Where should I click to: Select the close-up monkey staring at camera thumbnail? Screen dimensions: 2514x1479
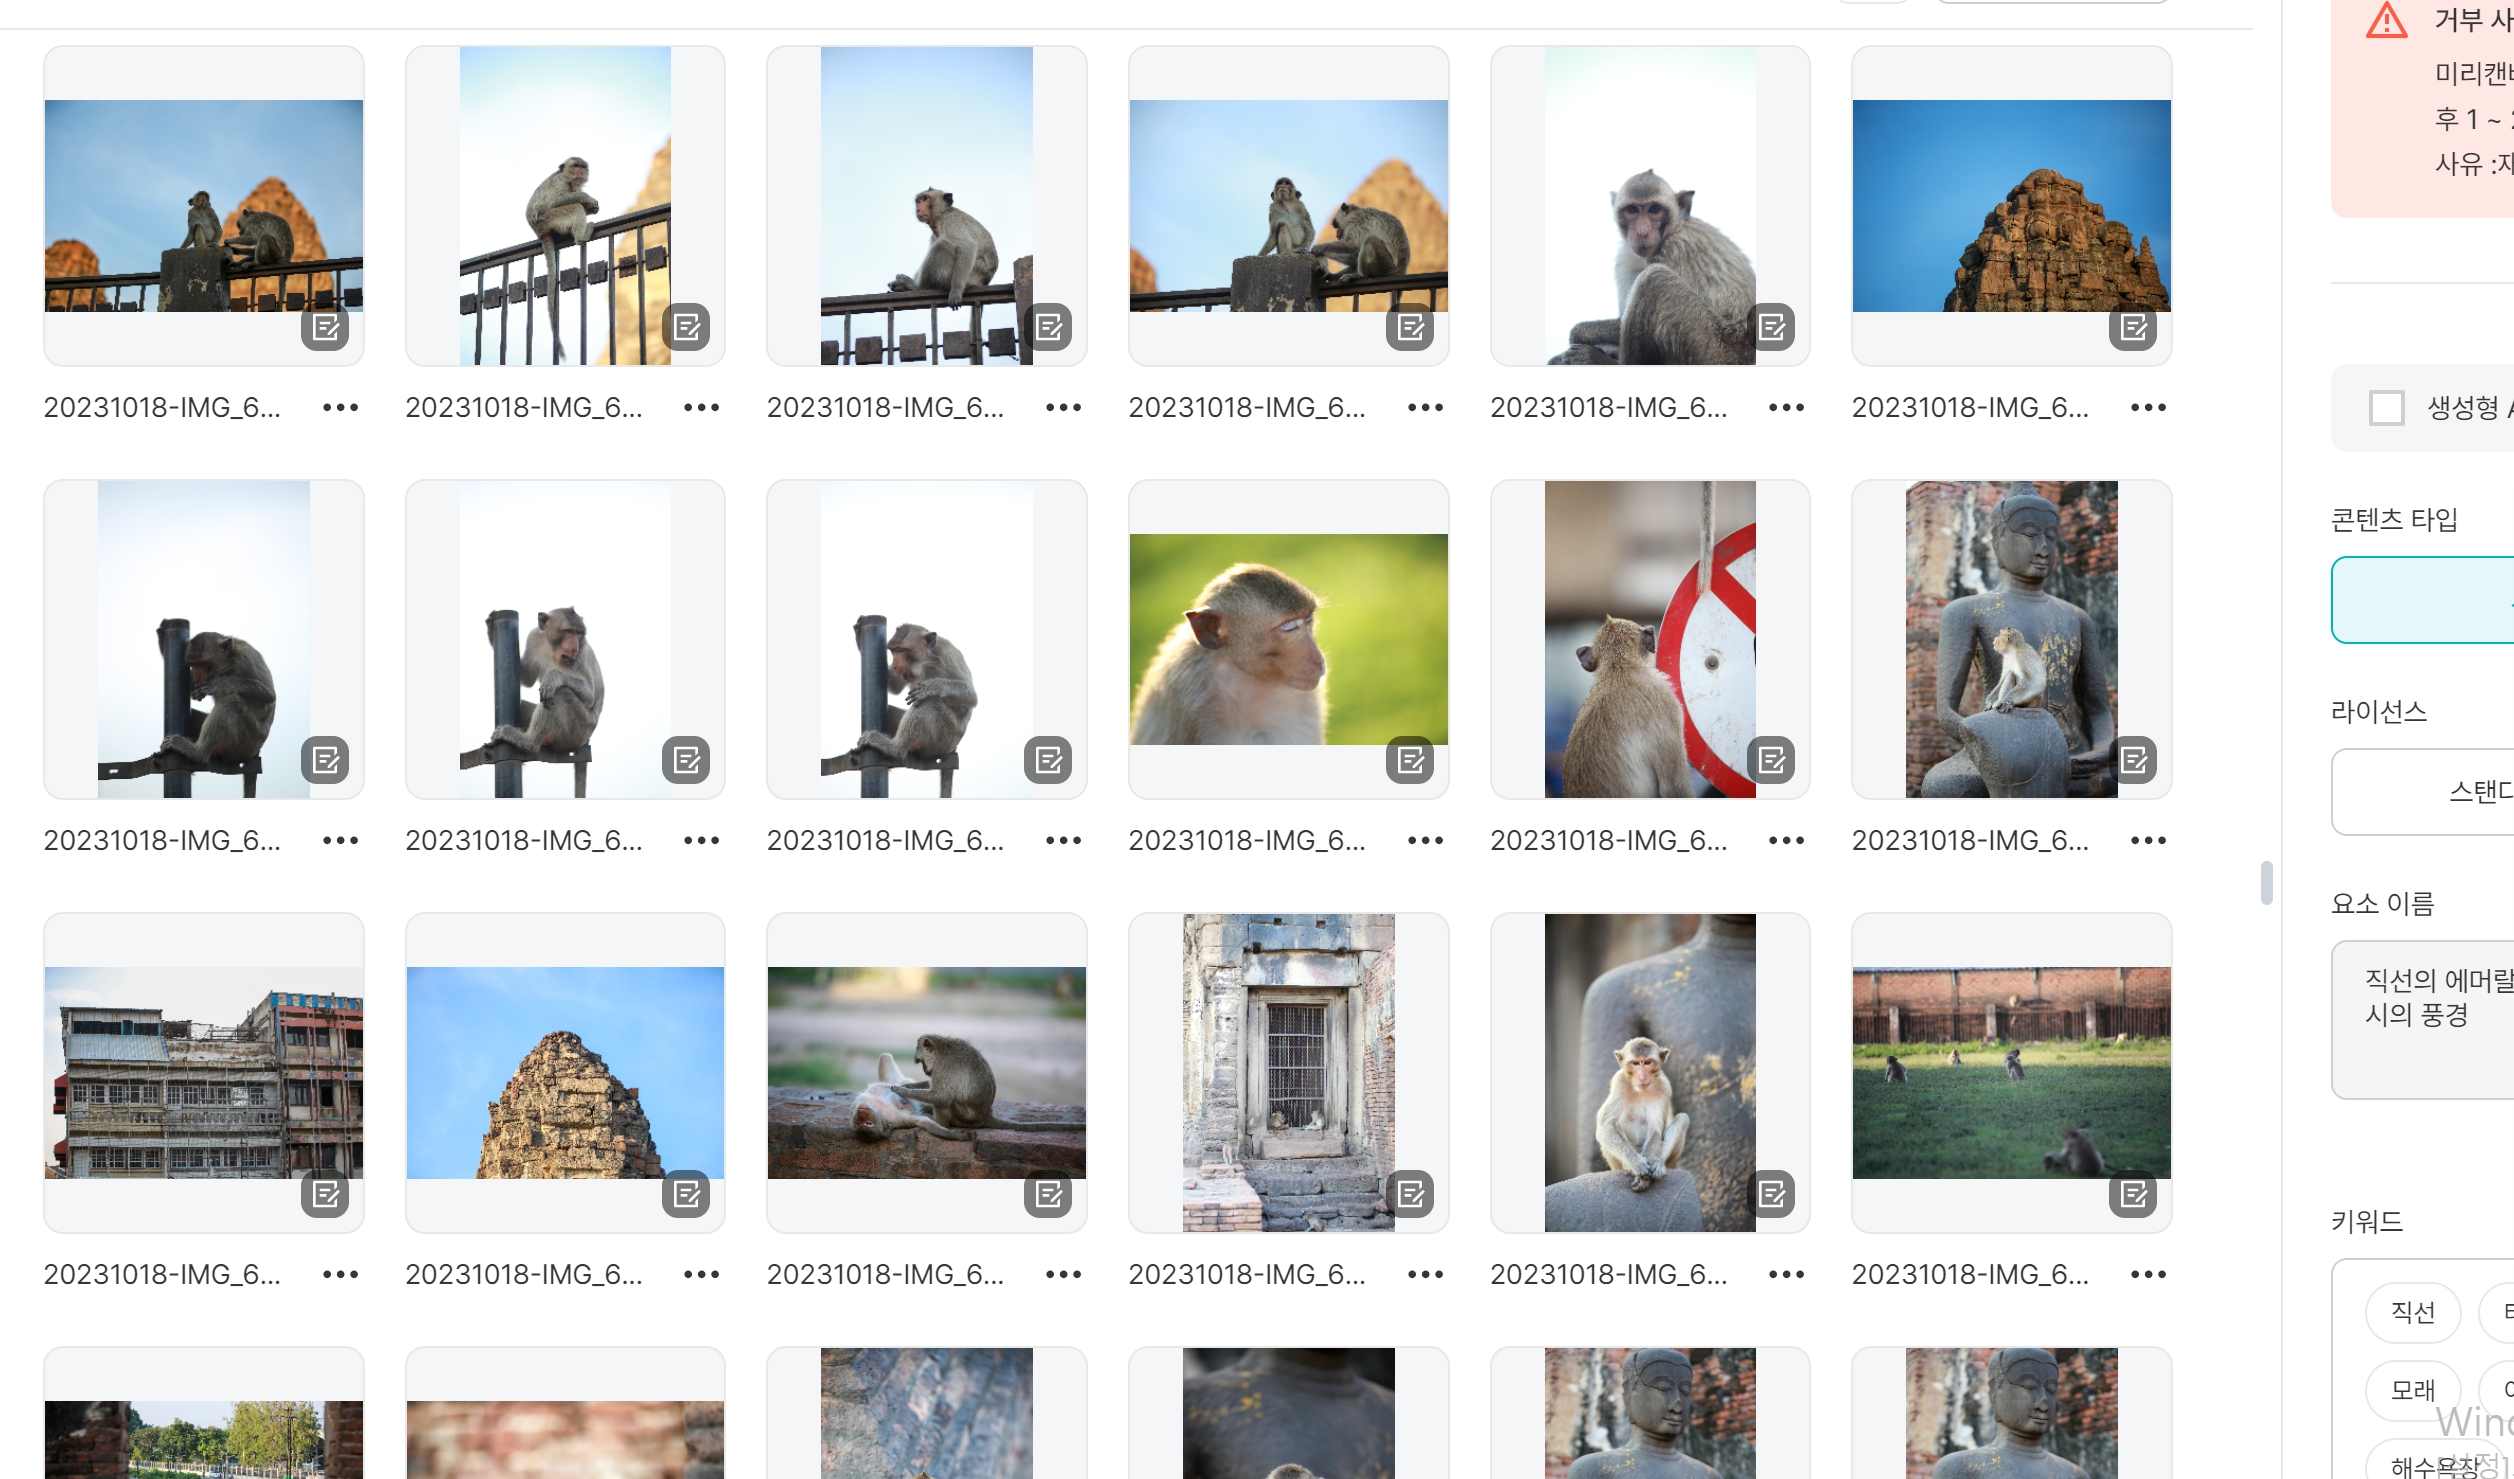1650,206
